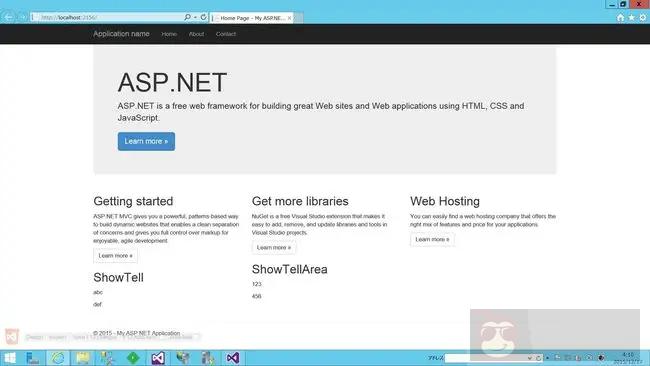650x366 pixels.
Task: Click the '© 2015 - My ASP.NET Application' footer
Action: pos(137,333)
